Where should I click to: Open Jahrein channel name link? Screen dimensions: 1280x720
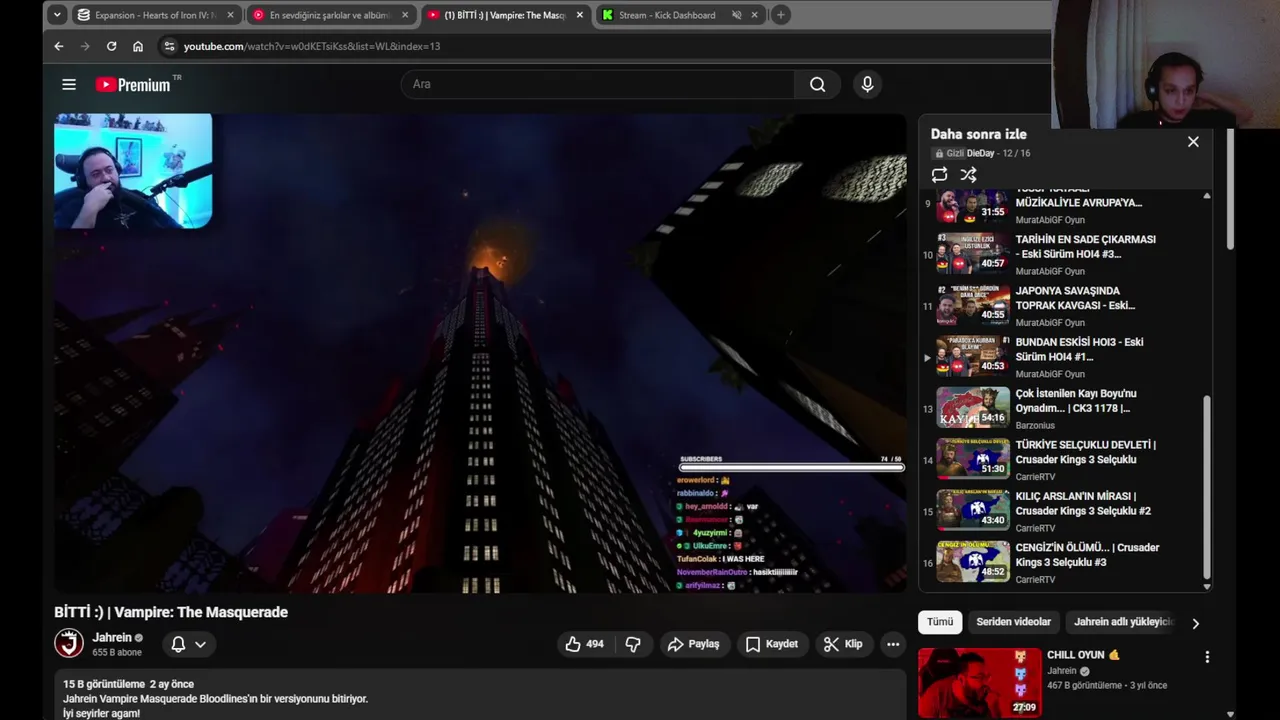click(x=112, y=637)
